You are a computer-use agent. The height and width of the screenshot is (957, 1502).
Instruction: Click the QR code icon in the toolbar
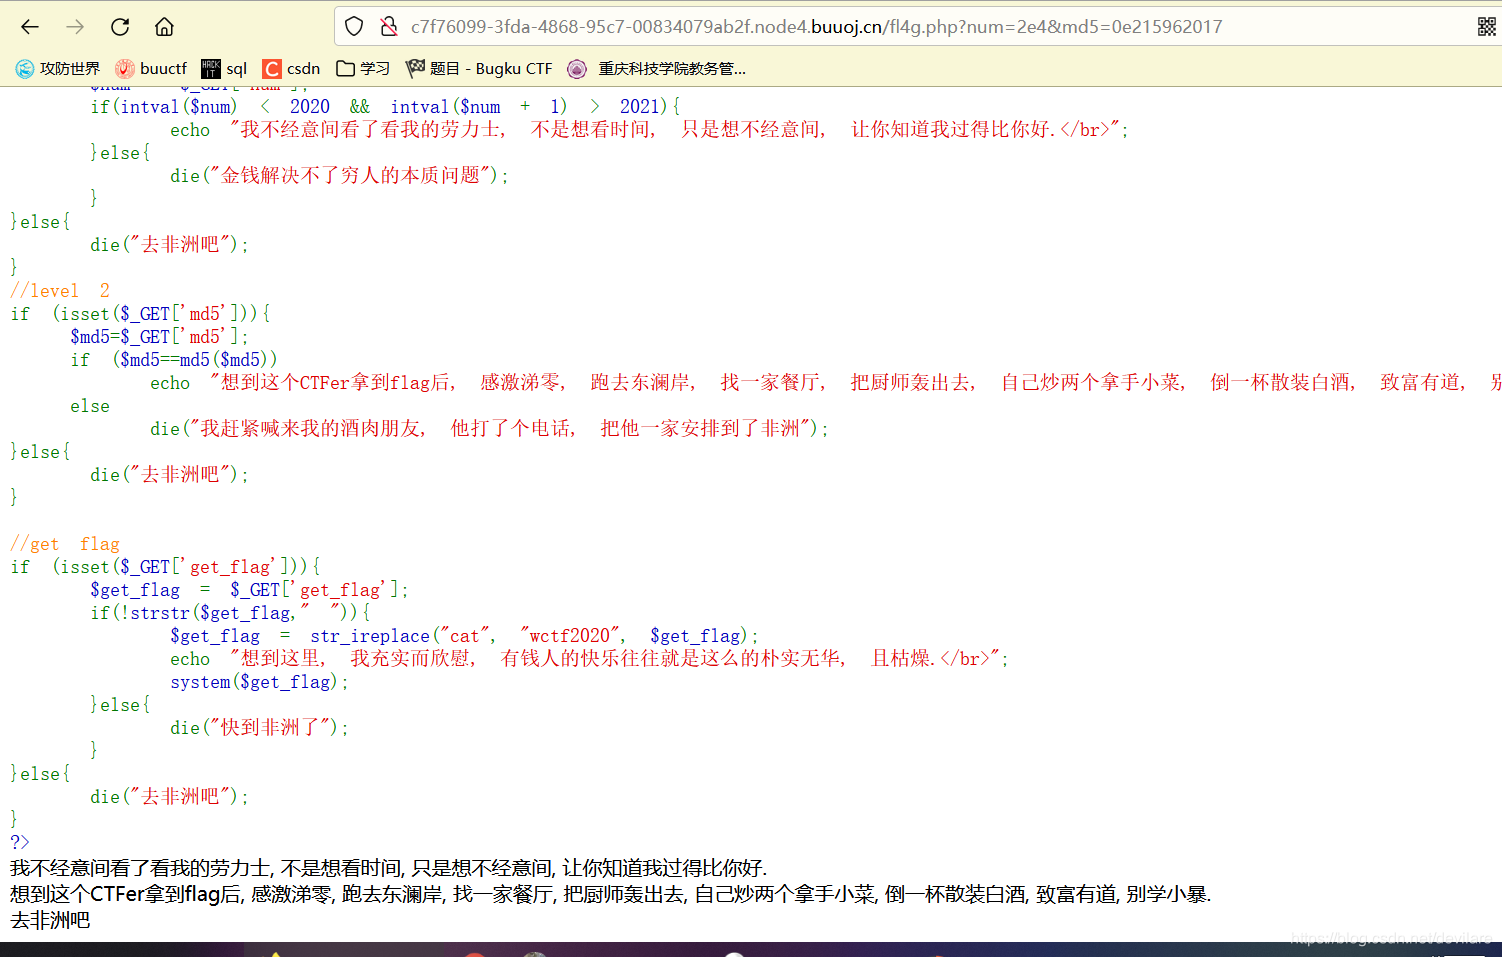1487,27
